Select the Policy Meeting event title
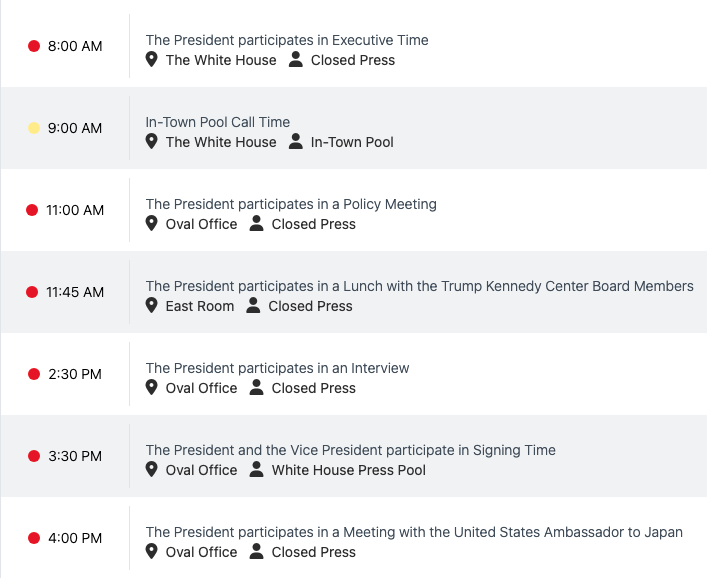The image size is (707, 578). click(291, 205)
